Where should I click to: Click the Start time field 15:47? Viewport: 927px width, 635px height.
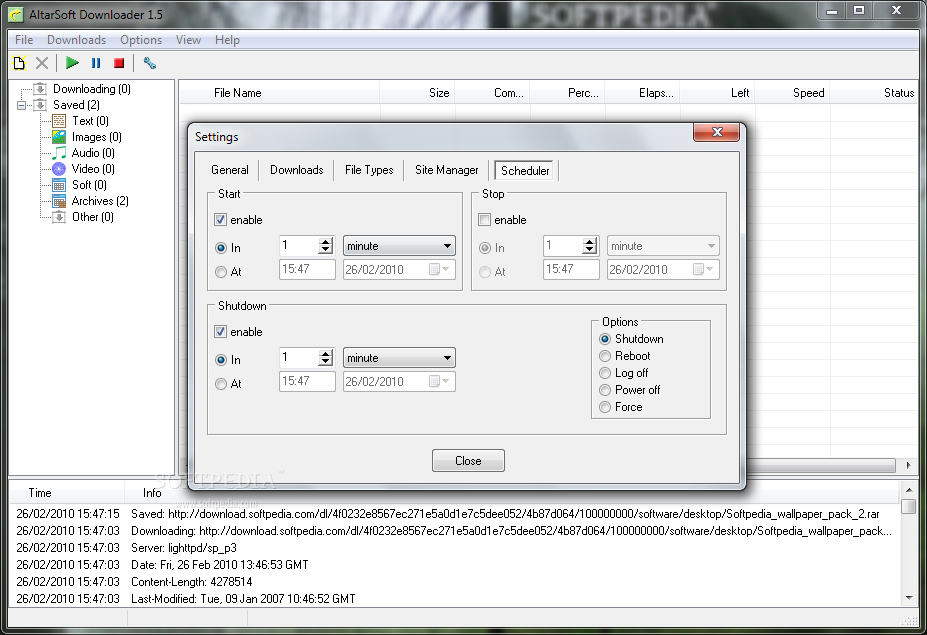307,270
